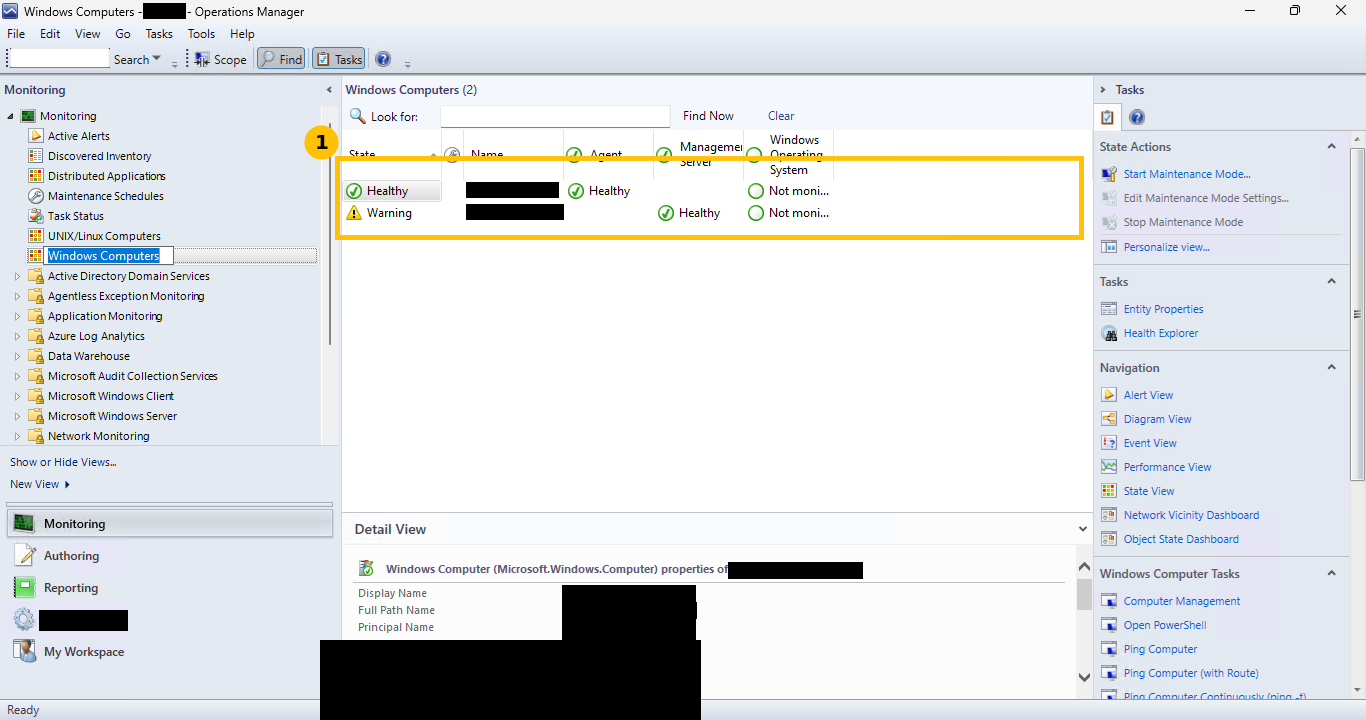The width and height of the screenshot is (1366, 720).
Task: Click the help tab icon in Tasks pane
Action: pyautogui.click(x=1137, y=117)
